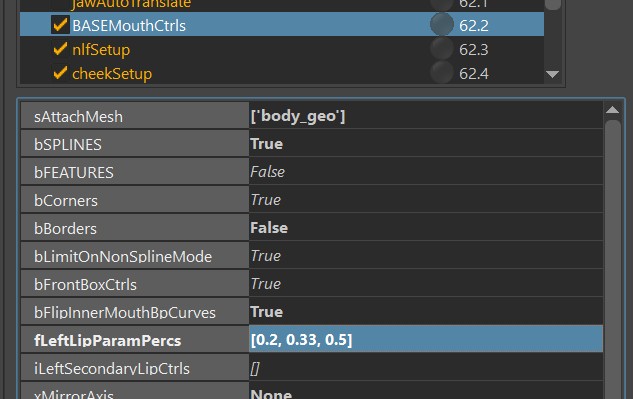The height and width of the screenshot is (399, 633).
Task: Click the round status dot beside 62.3
Action: point(442,48)
